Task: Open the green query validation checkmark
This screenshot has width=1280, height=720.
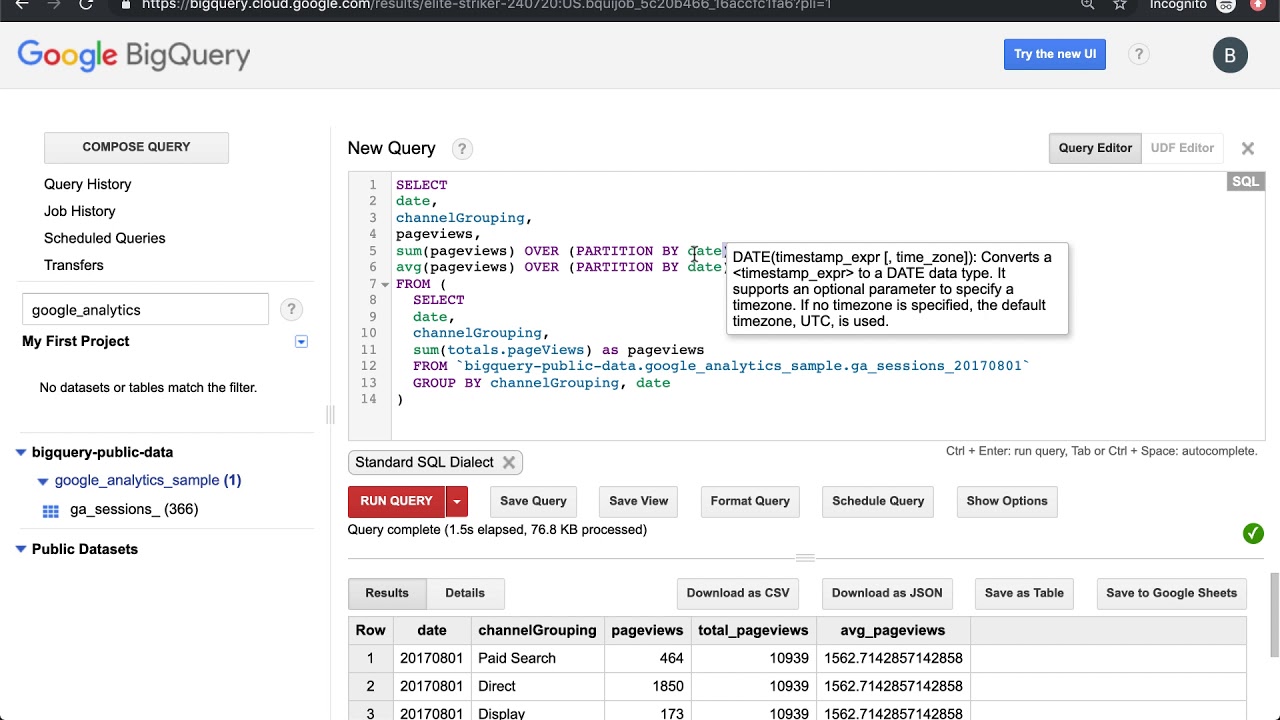Action: [1253, 534]
